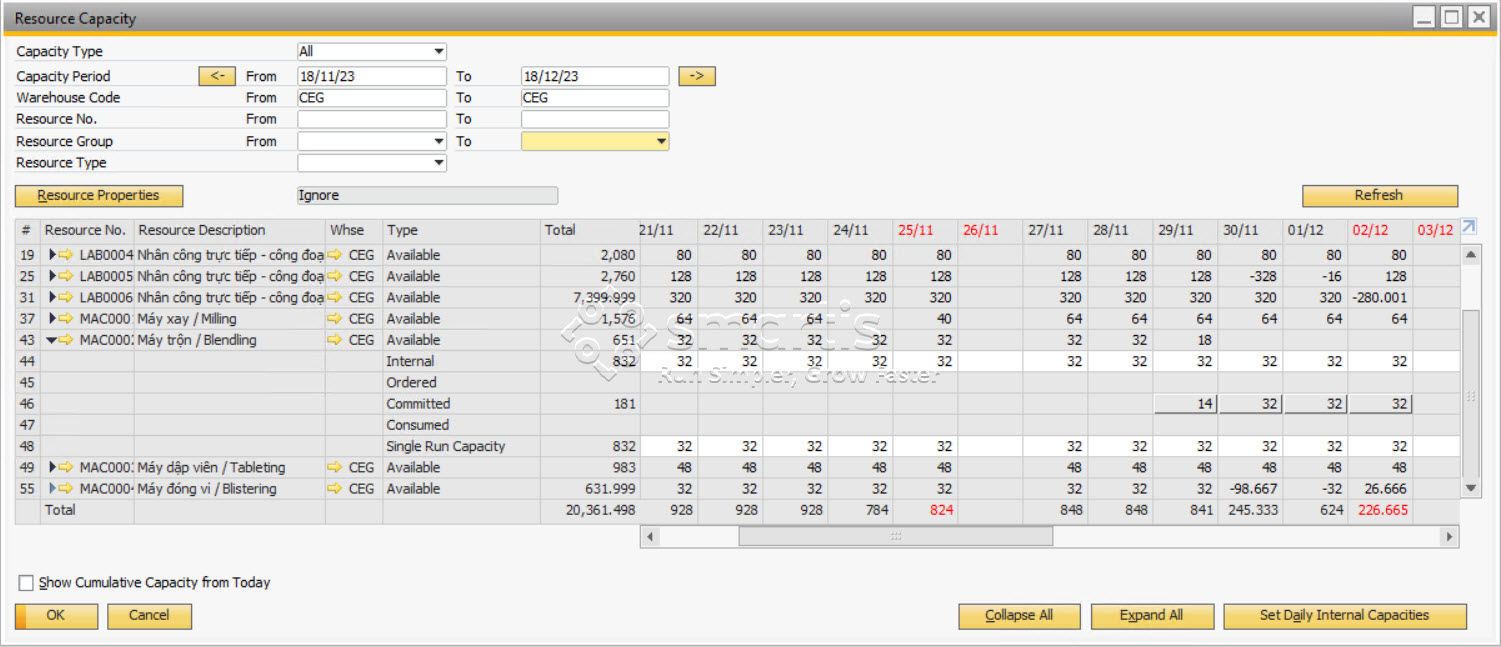Click the Total column header

pyautogui.click(x=589, y=230)
